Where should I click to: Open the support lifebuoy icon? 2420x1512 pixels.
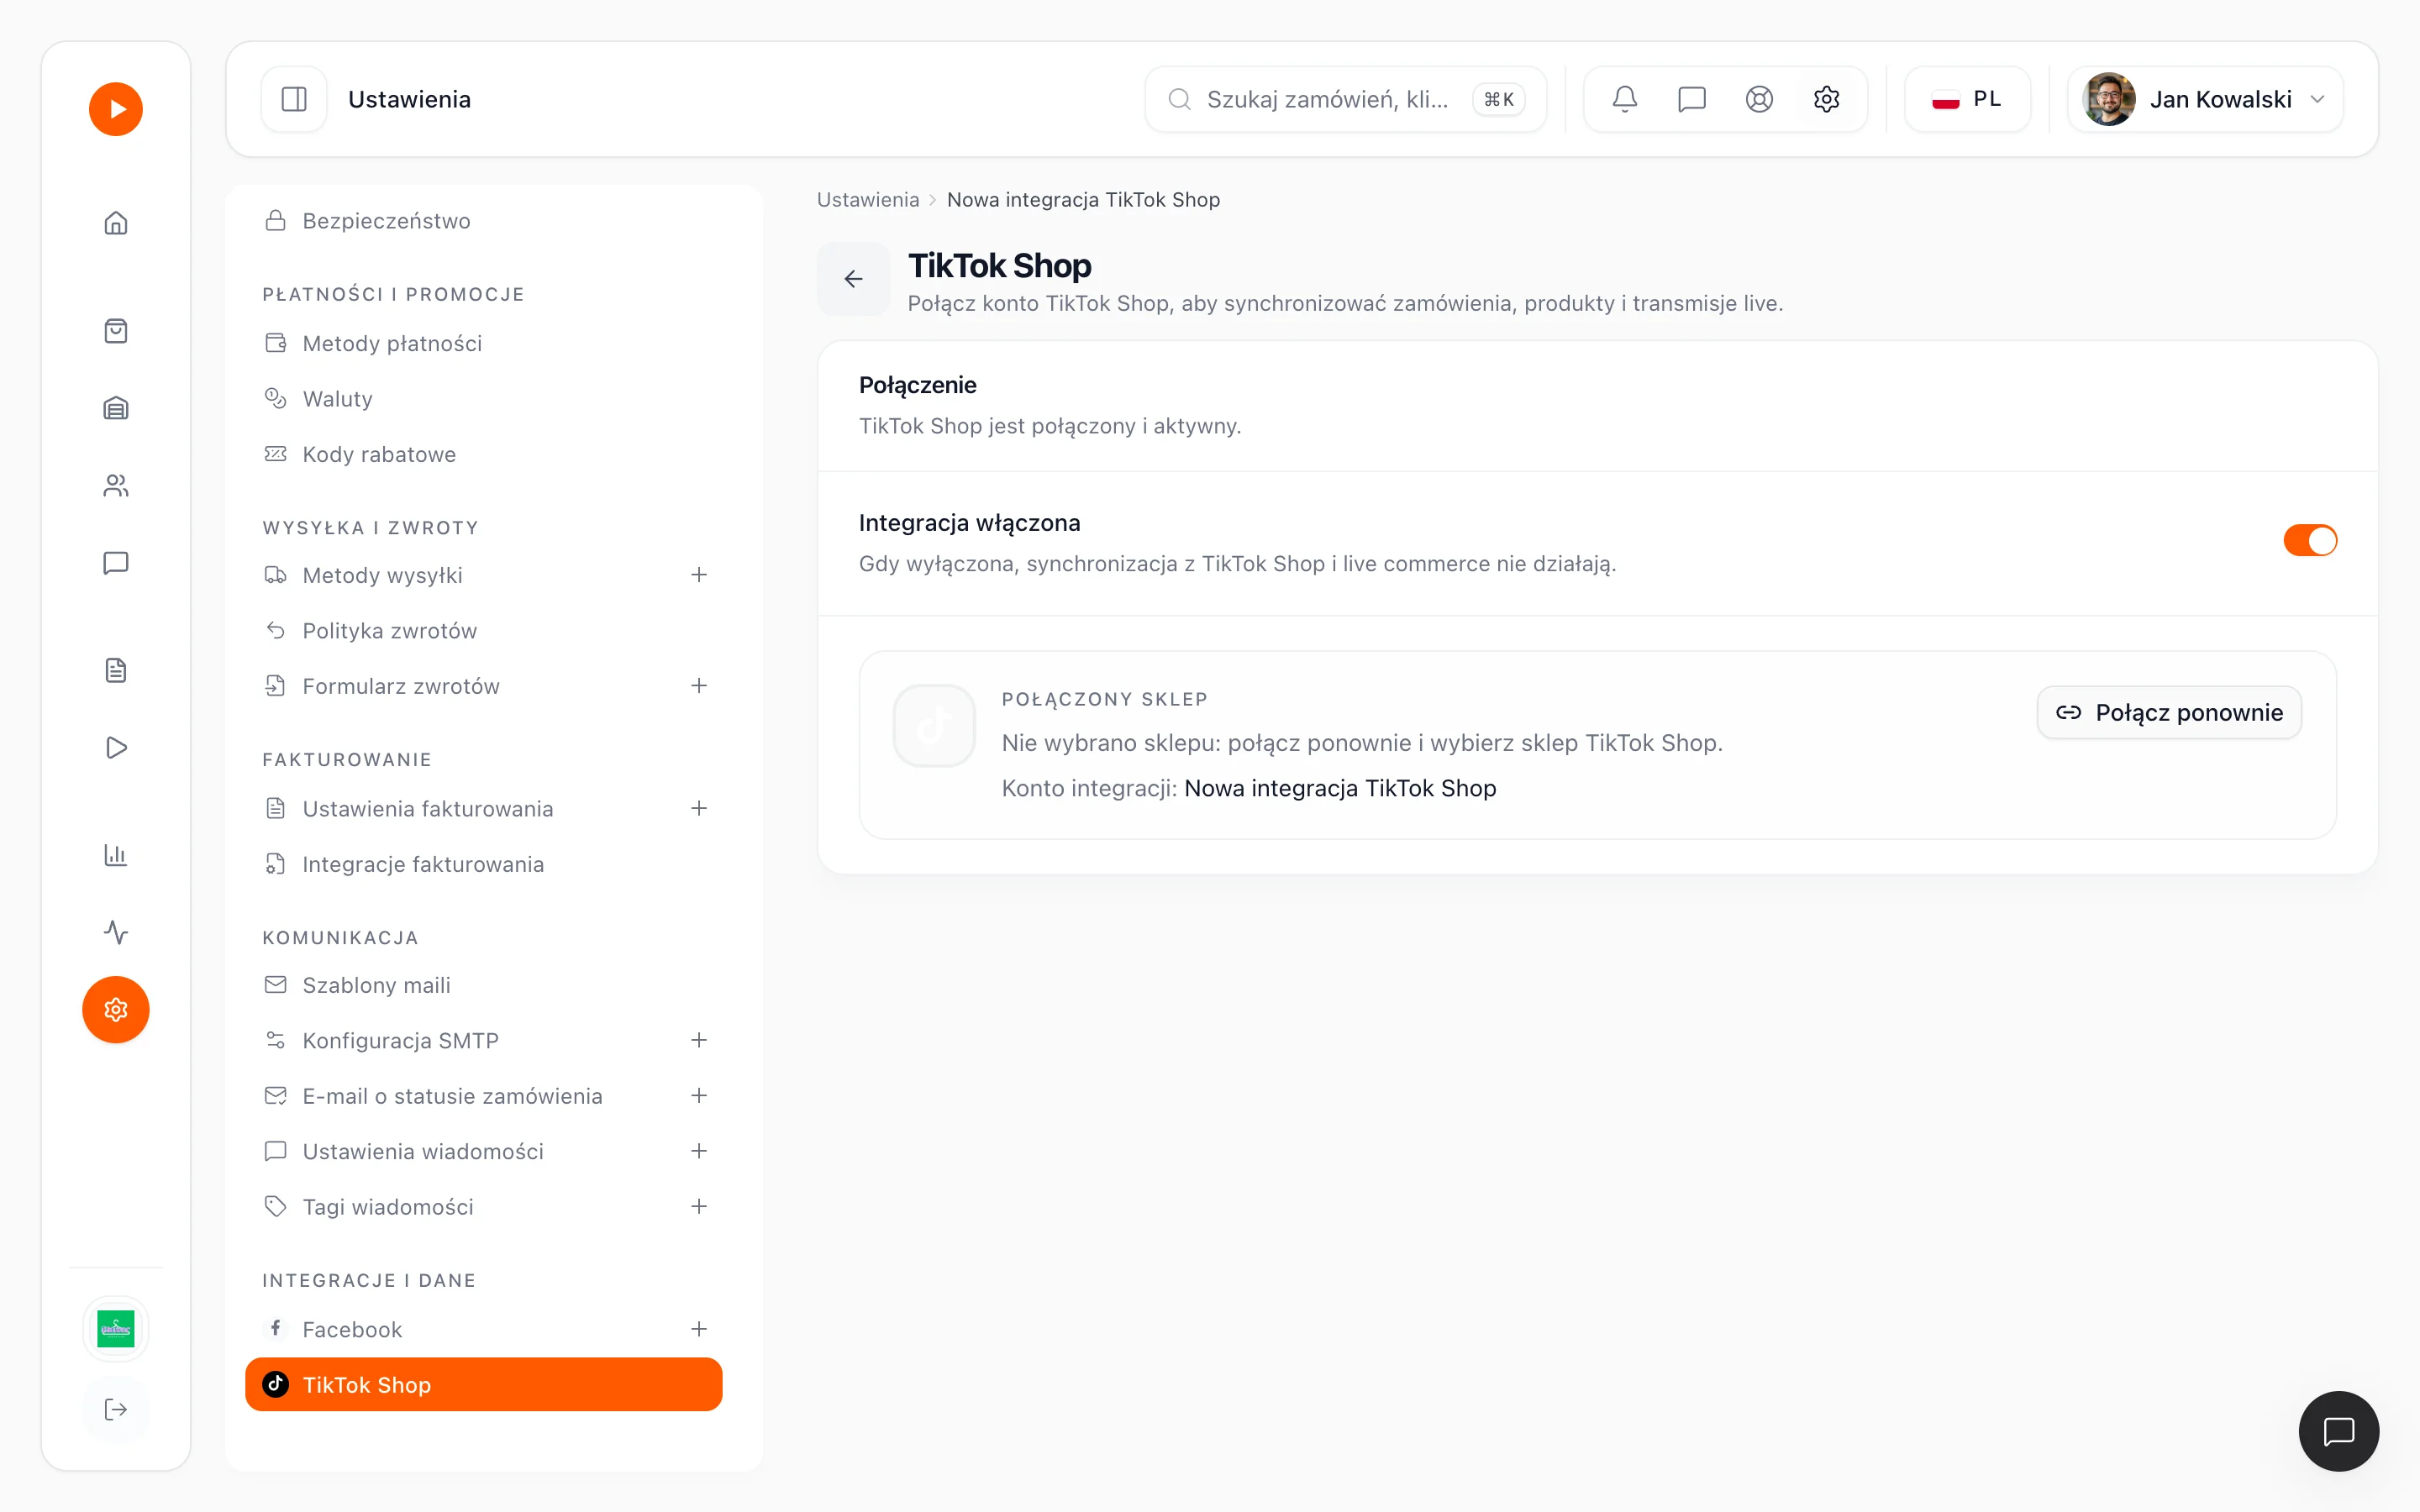click(1759, 99)
